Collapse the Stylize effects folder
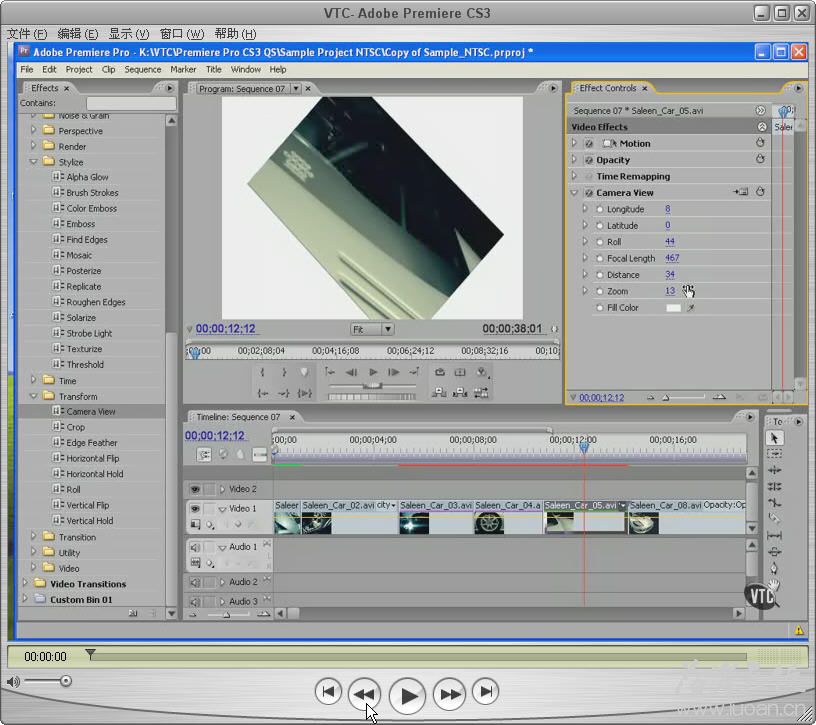The image size is (816, 725). click(x=33, y=162)
